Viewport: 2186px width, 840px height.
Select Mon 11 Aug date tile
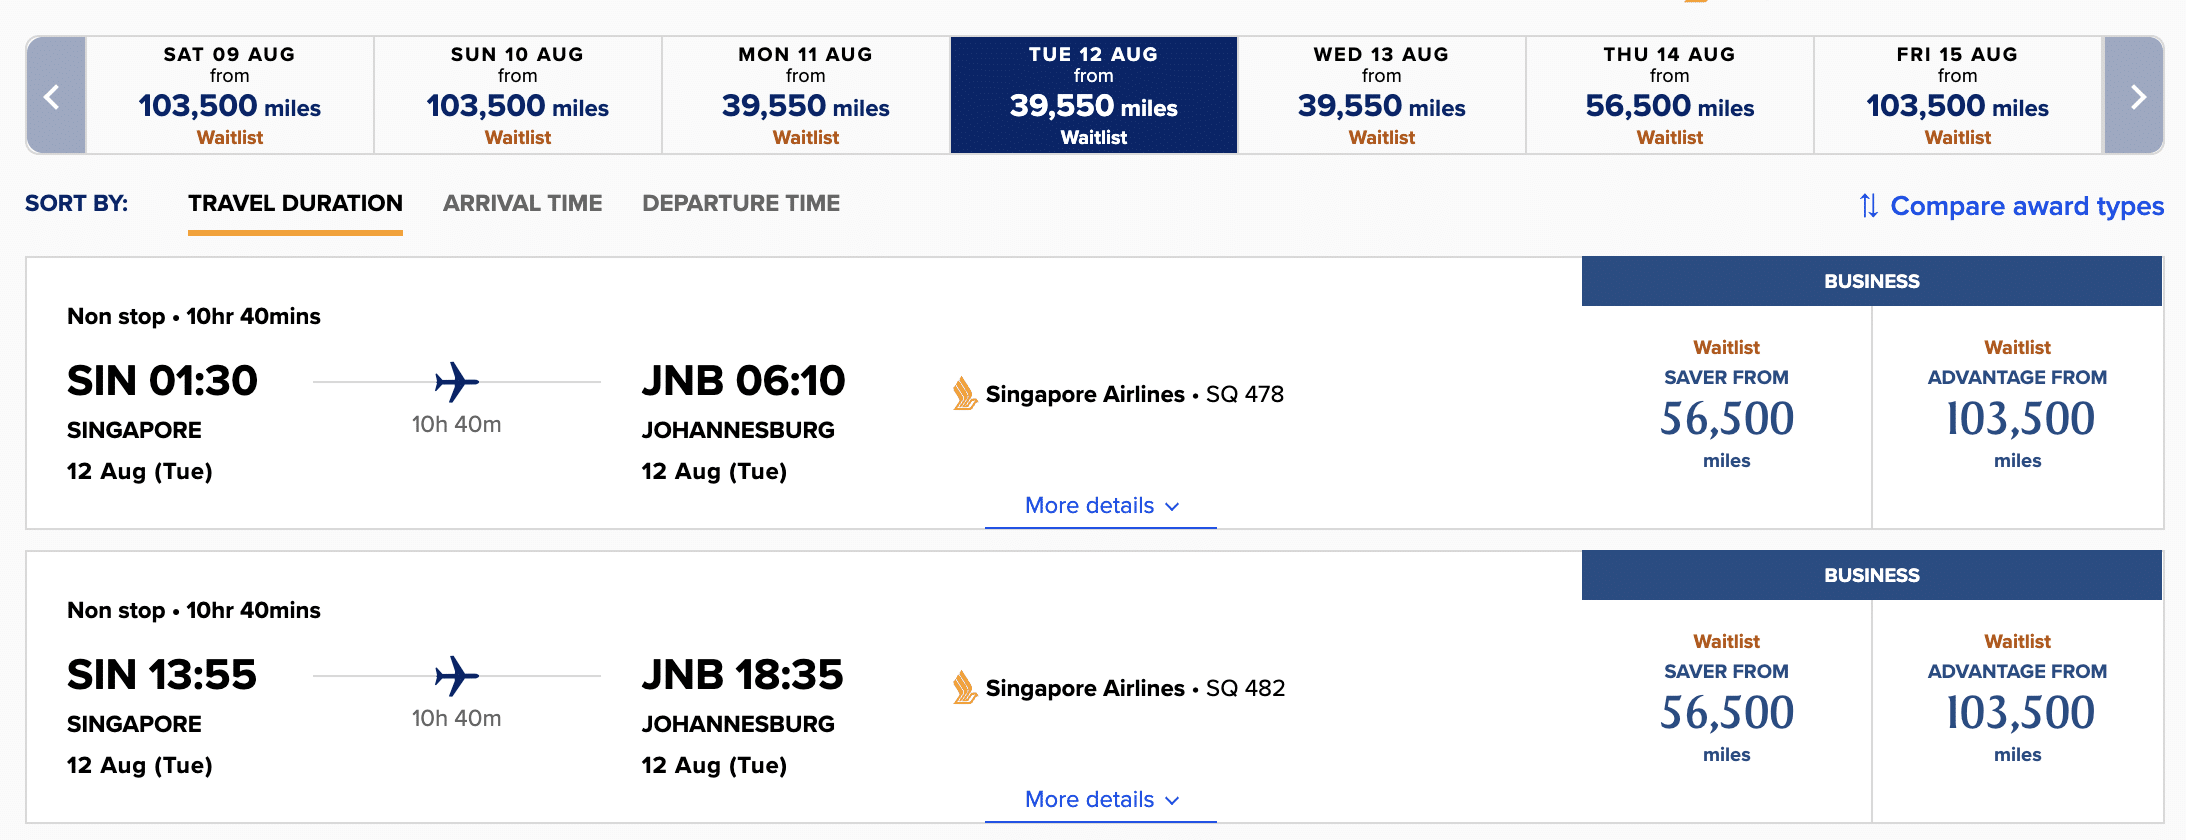[806, 96]
